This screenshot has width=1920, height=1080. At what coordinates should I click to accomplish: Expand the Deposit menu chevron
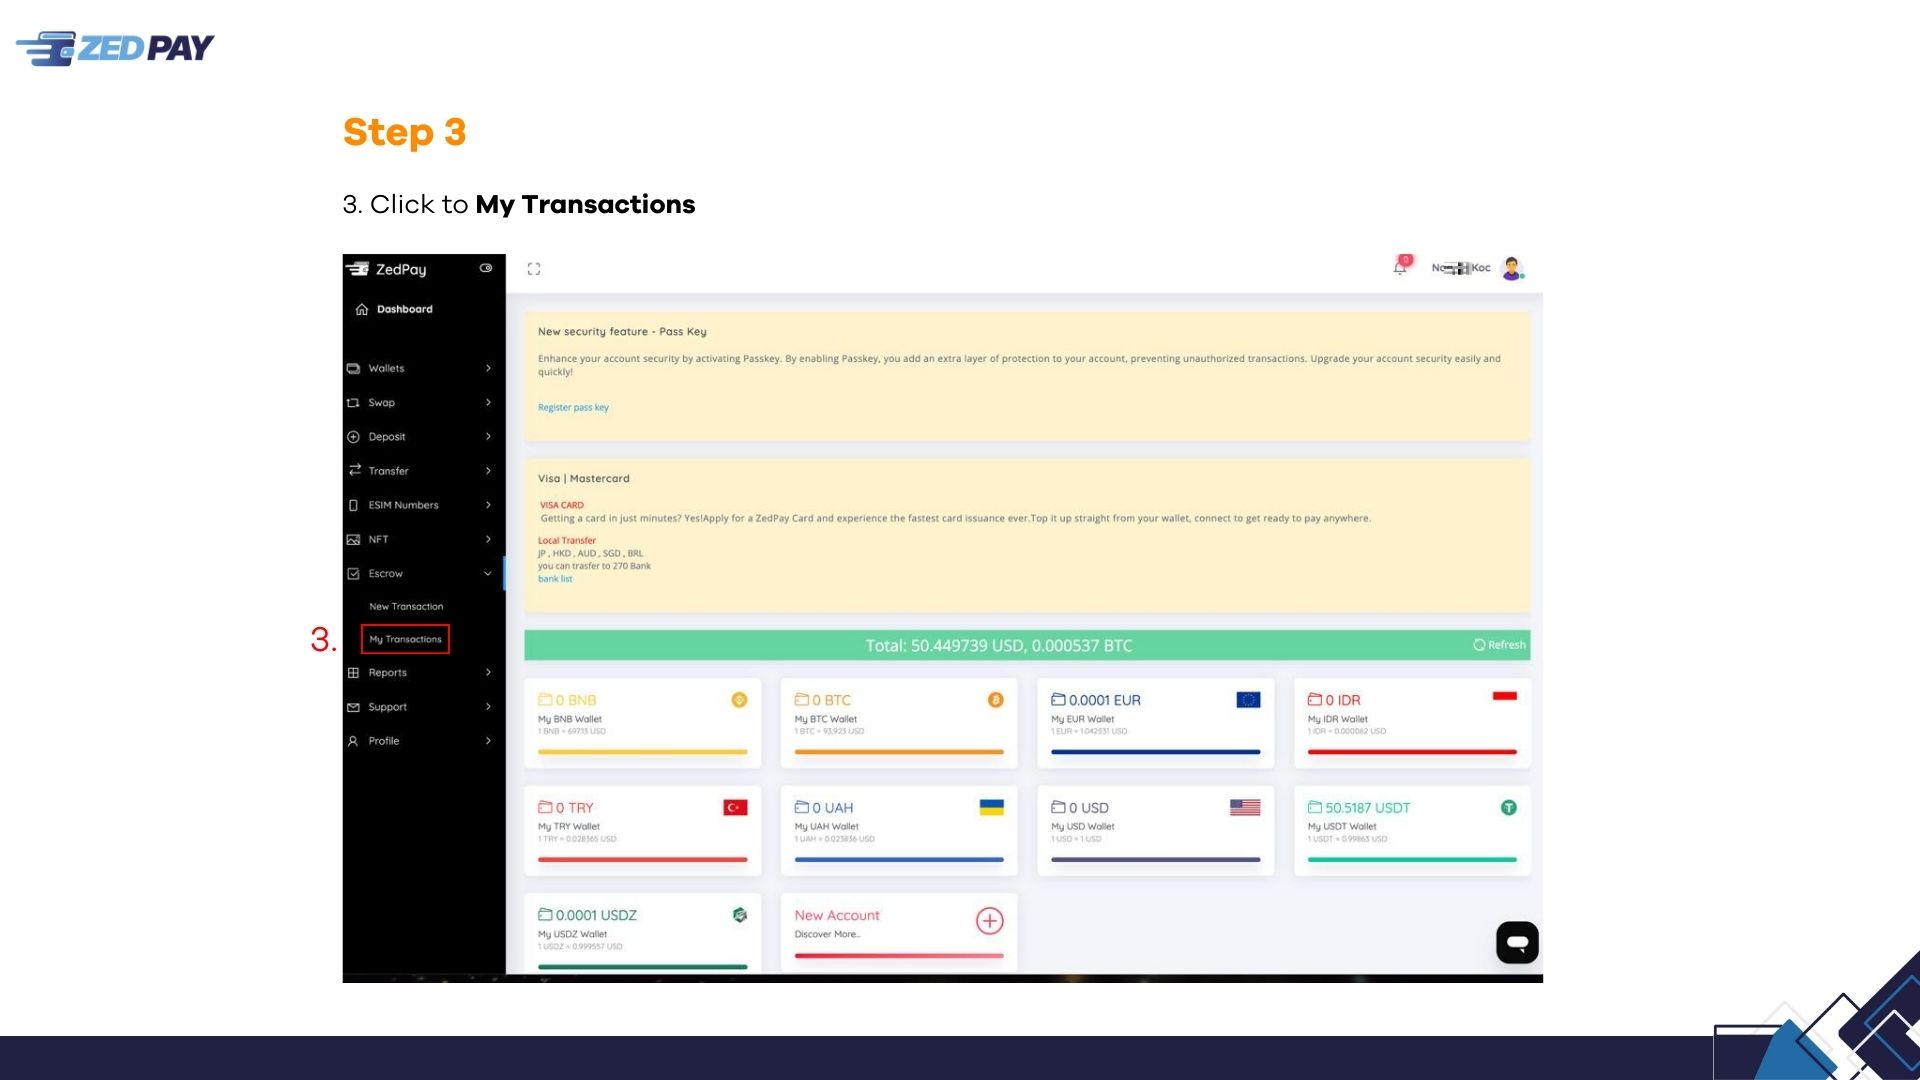(x=488, y=437)
